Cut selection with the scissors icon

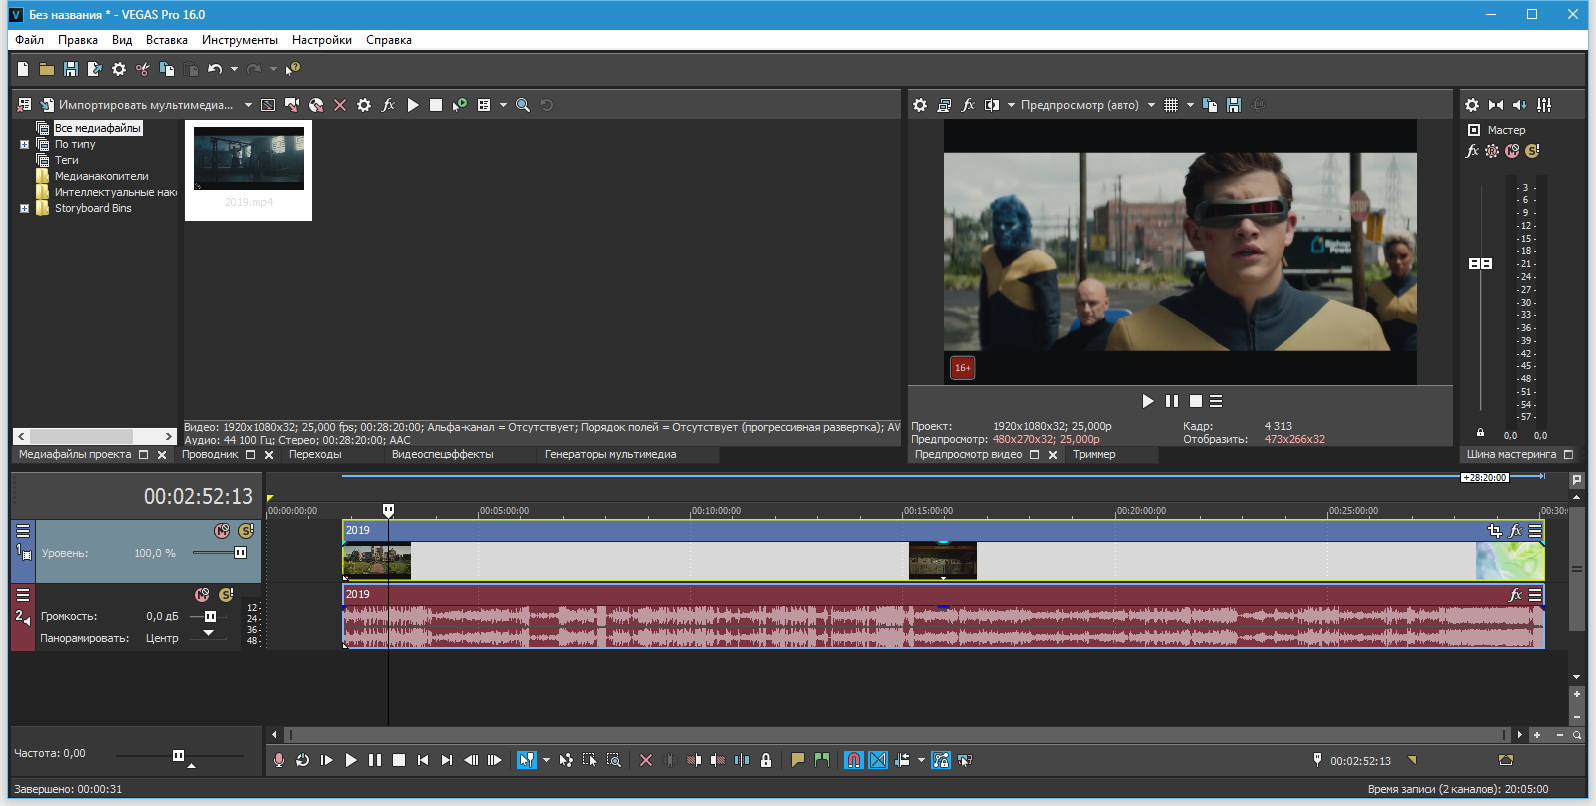point(143,69)
